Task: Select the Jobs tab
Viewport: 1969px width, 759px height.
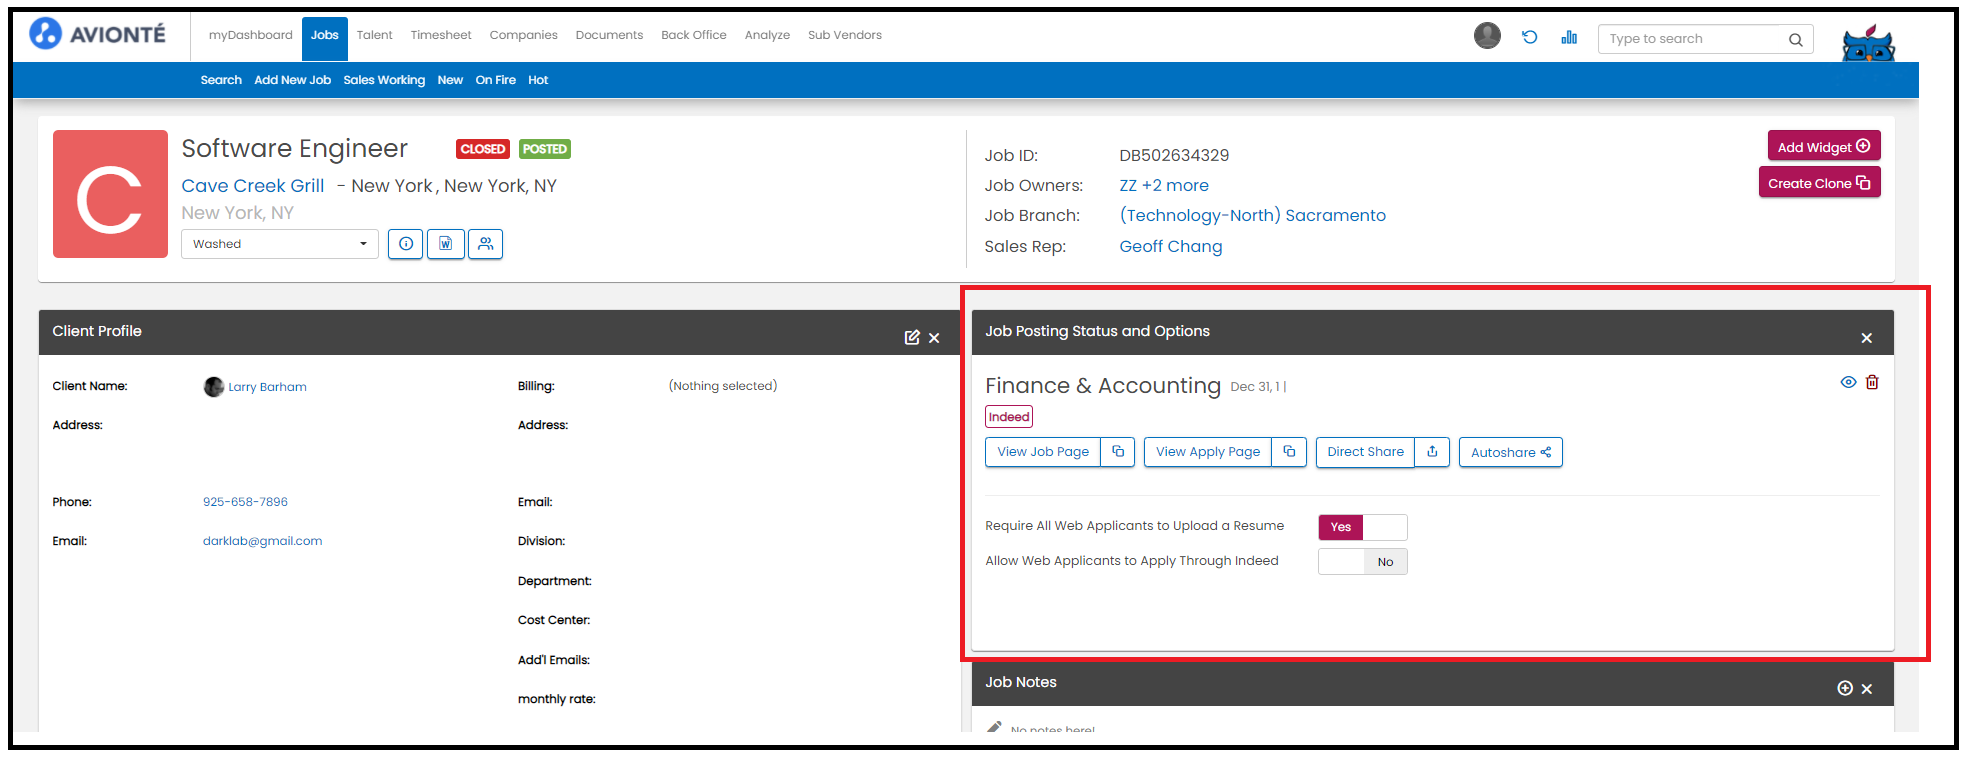Action: [x=324, y=38]
